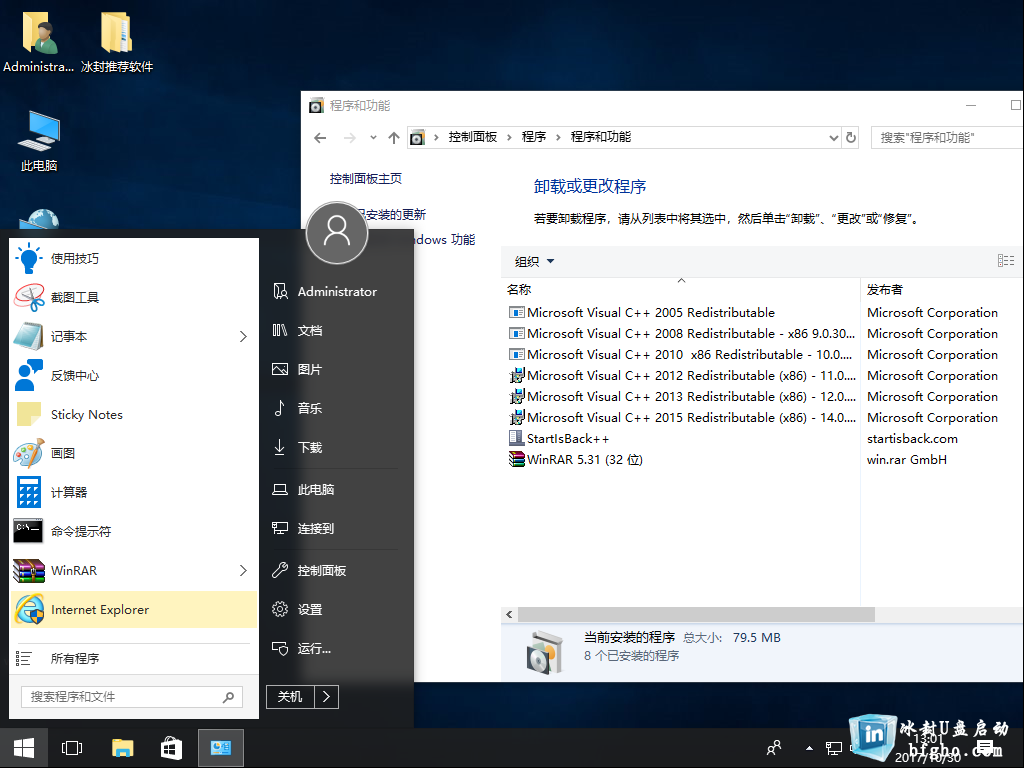
Task: Select Microsoft Visual C++ 2015 Redistributable row
Action: tap(682, 417)
